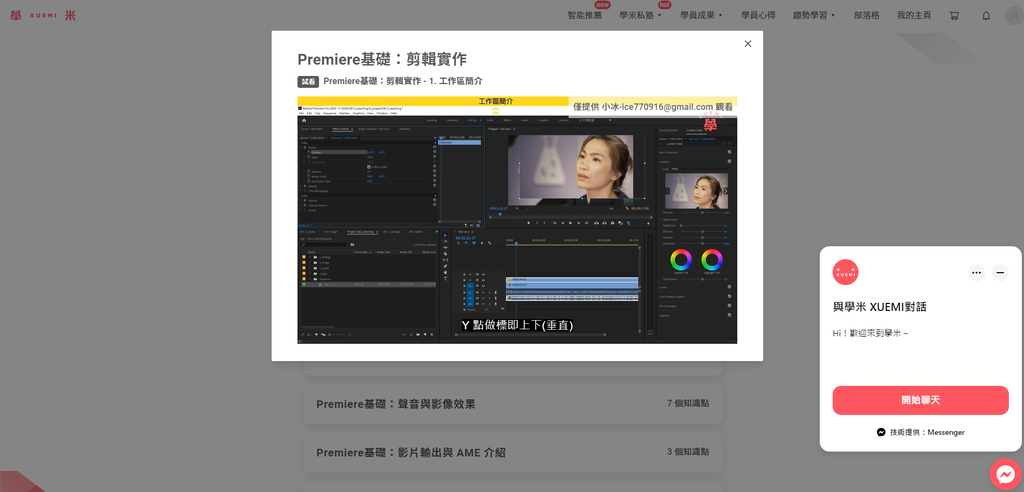1024x492 pixels.
Task: Click the small Messenger icon beside 技術提供
Action: [x=881, y=432]
